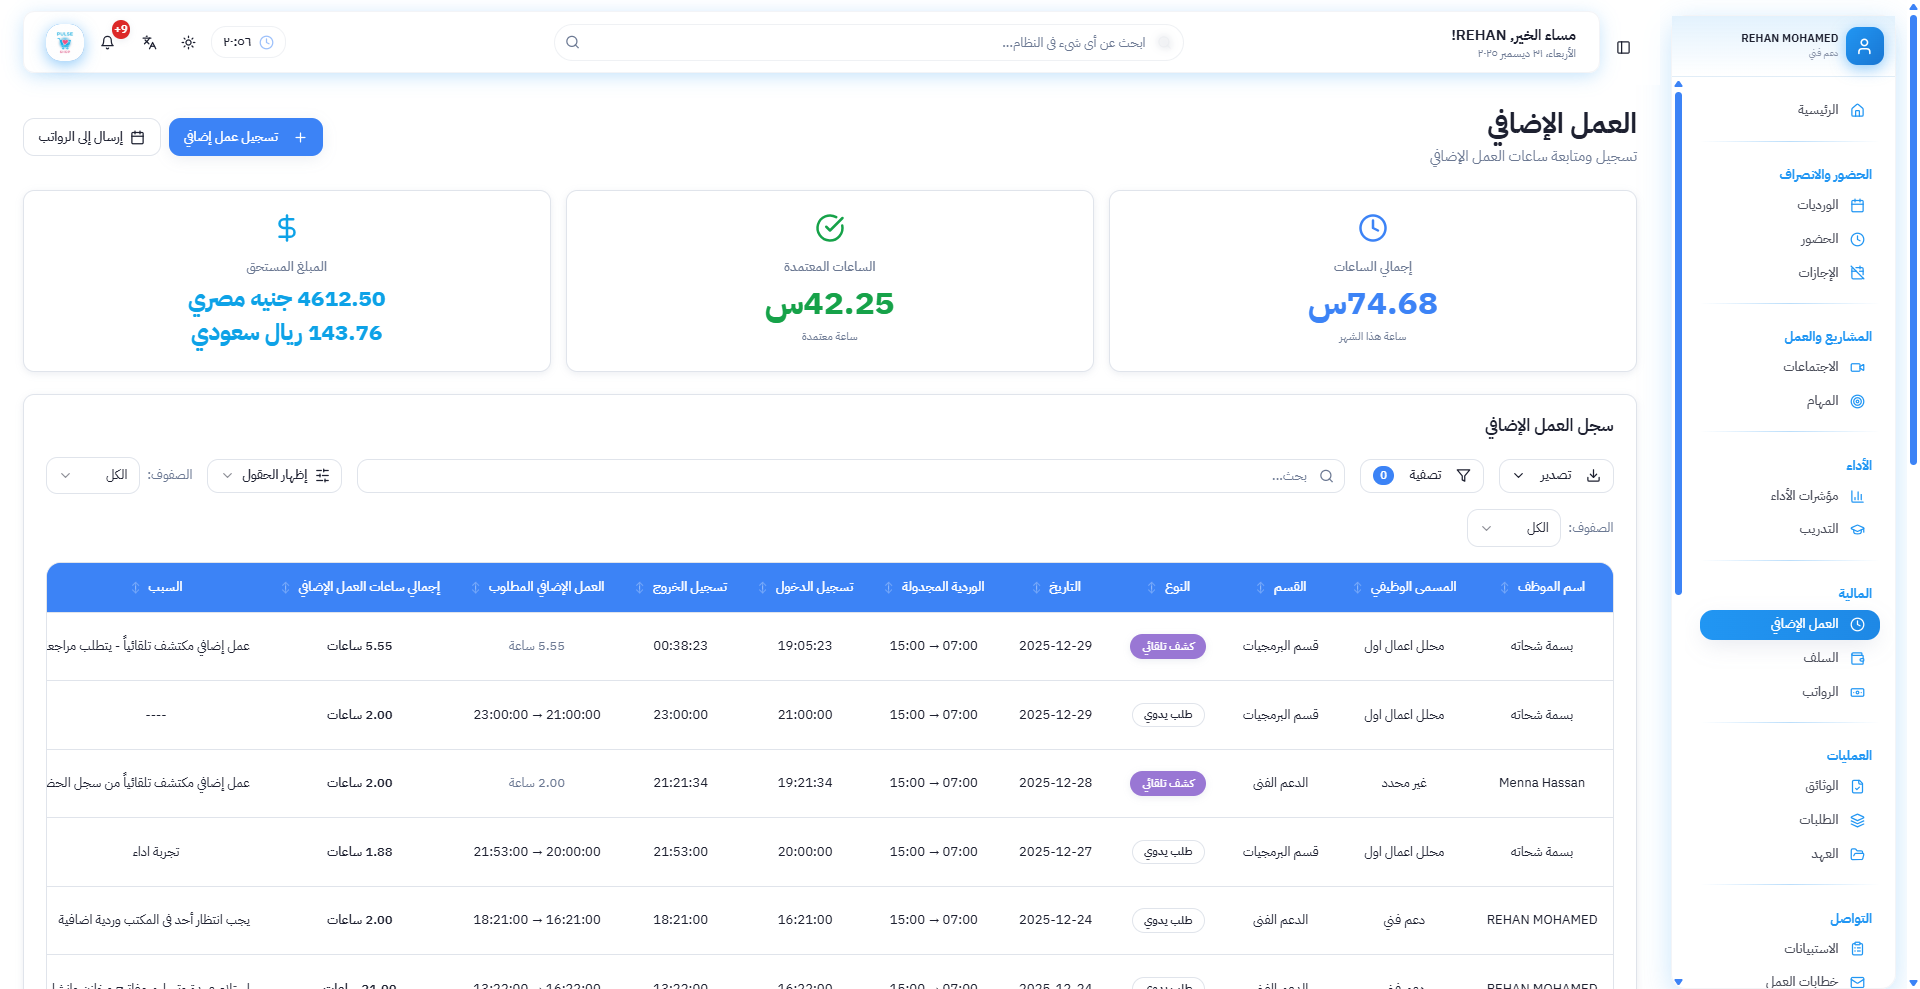Open الرواتب payroll in the sidebar

1832,692
